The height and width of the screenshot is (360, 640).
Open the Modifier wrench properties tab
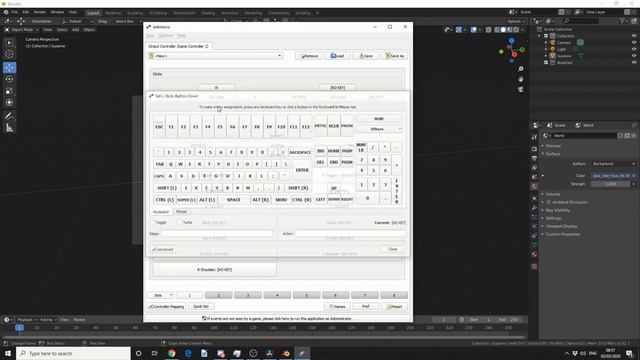pos(534,208)
